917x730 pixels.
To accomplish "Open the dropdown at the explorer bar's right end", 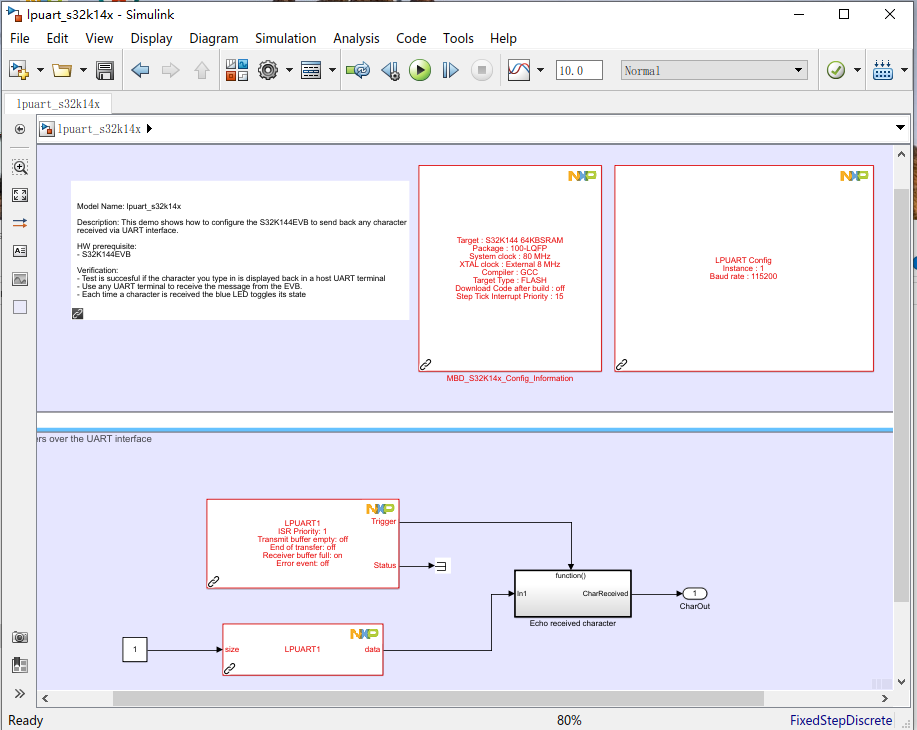I will (901, 128).
